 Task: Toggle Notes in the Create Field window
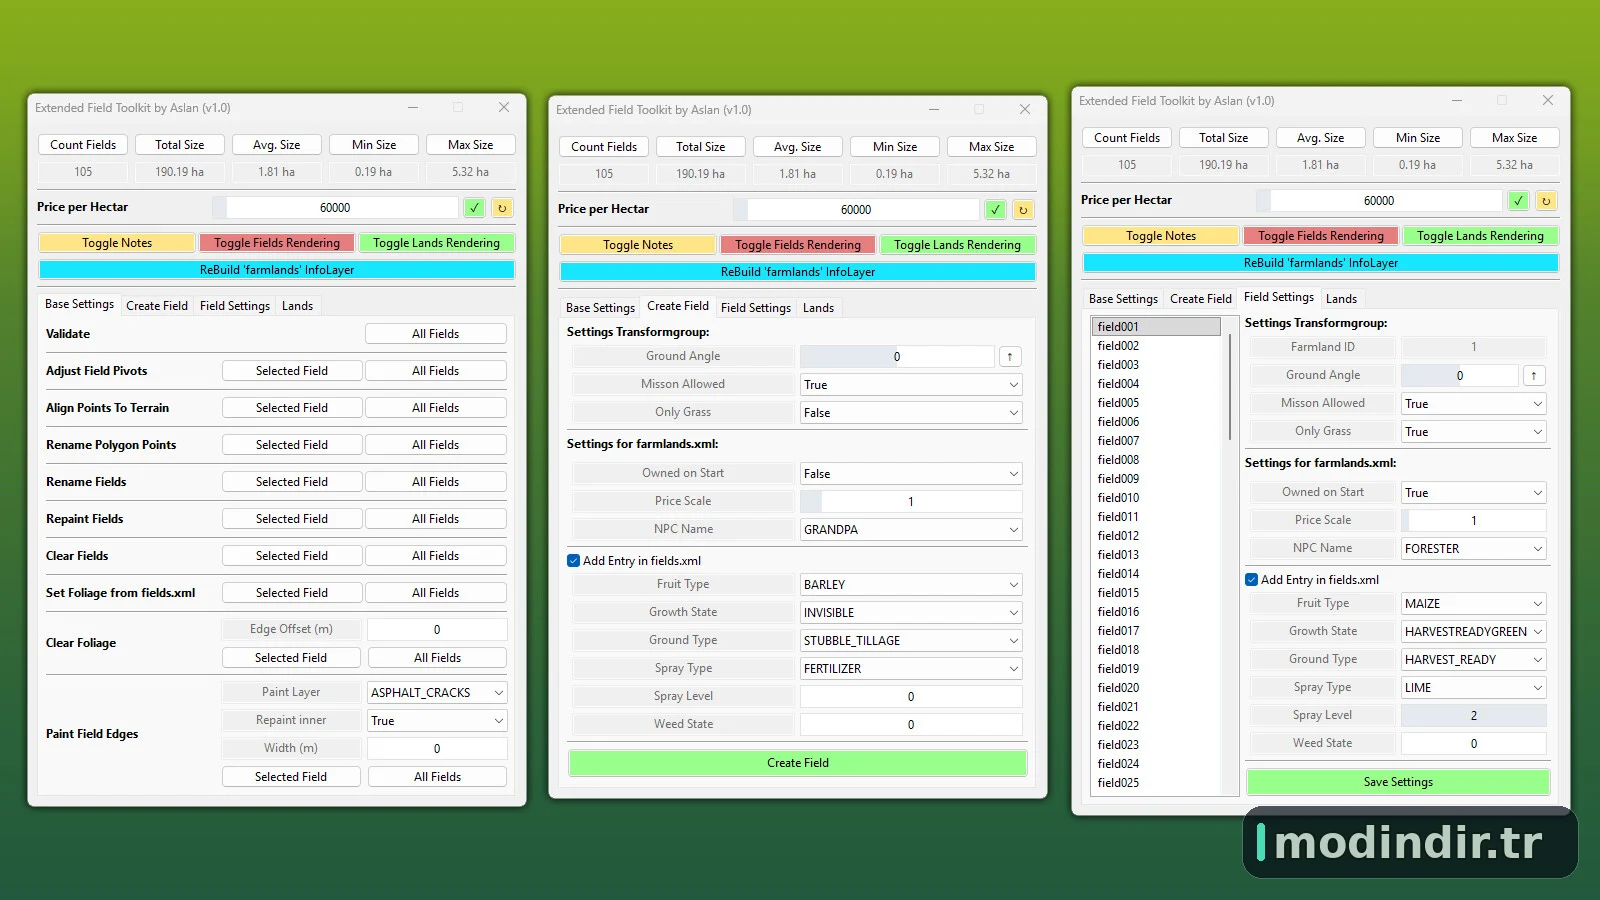click(x=638, y=245)
